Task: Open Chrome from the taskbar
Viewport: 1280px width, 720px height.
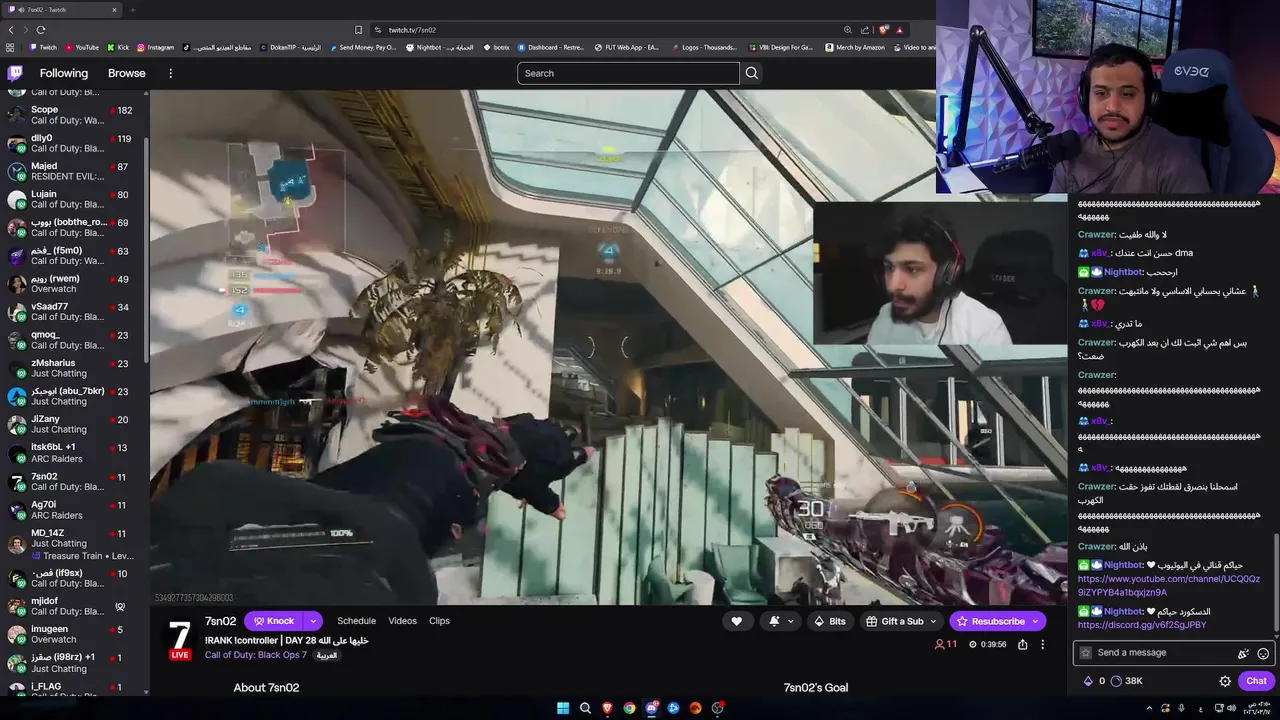Action: coord(629,708)
